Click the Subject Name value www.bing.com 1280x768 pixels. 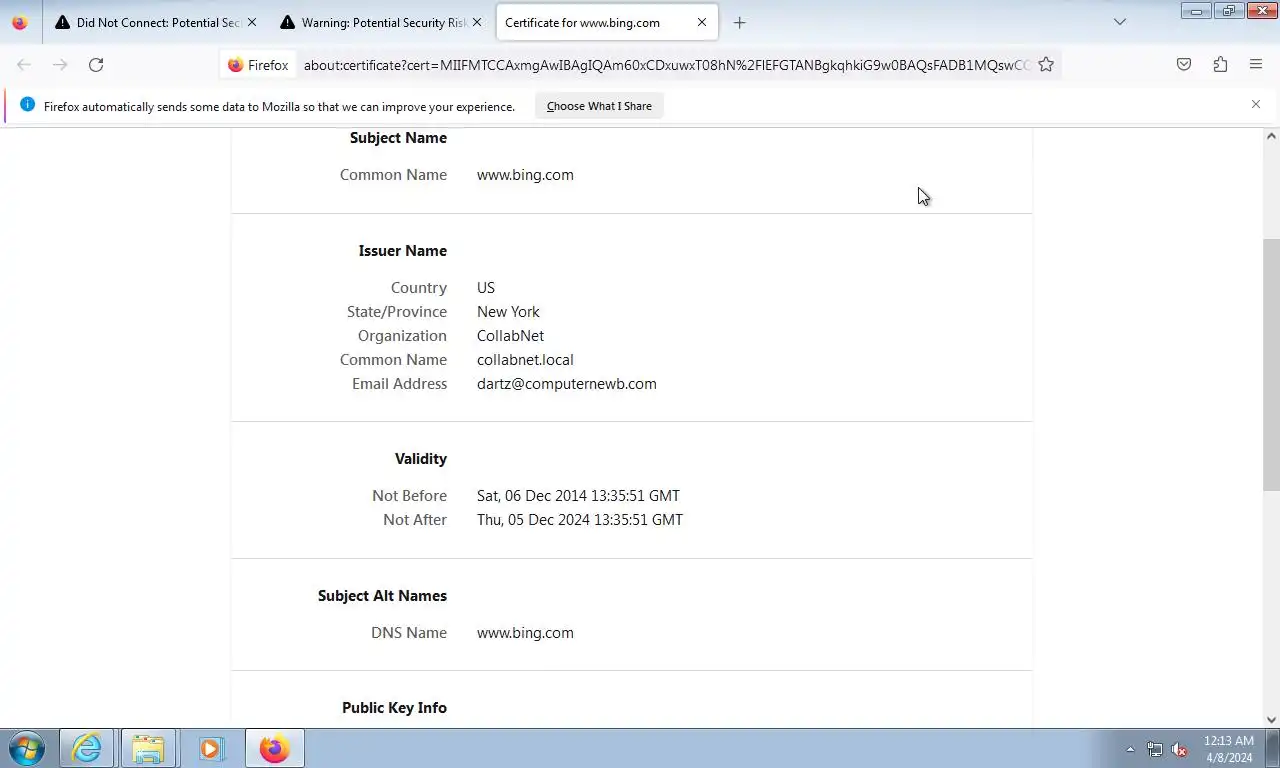click(x=525, y=175)
